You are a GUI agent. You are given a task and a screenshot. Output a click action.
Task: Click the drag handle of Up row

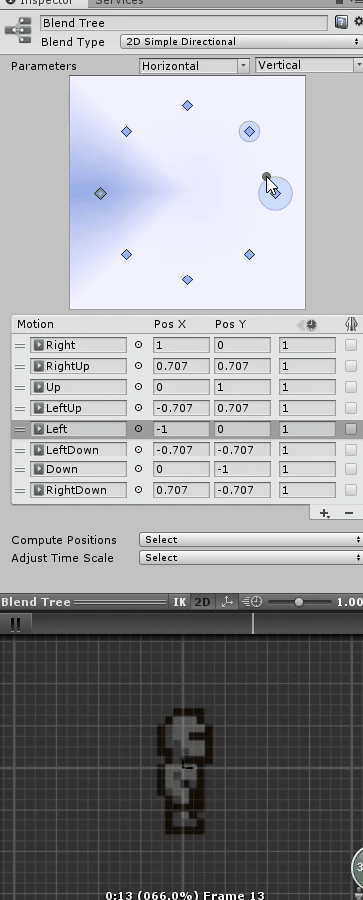click(x=20, y=387)
